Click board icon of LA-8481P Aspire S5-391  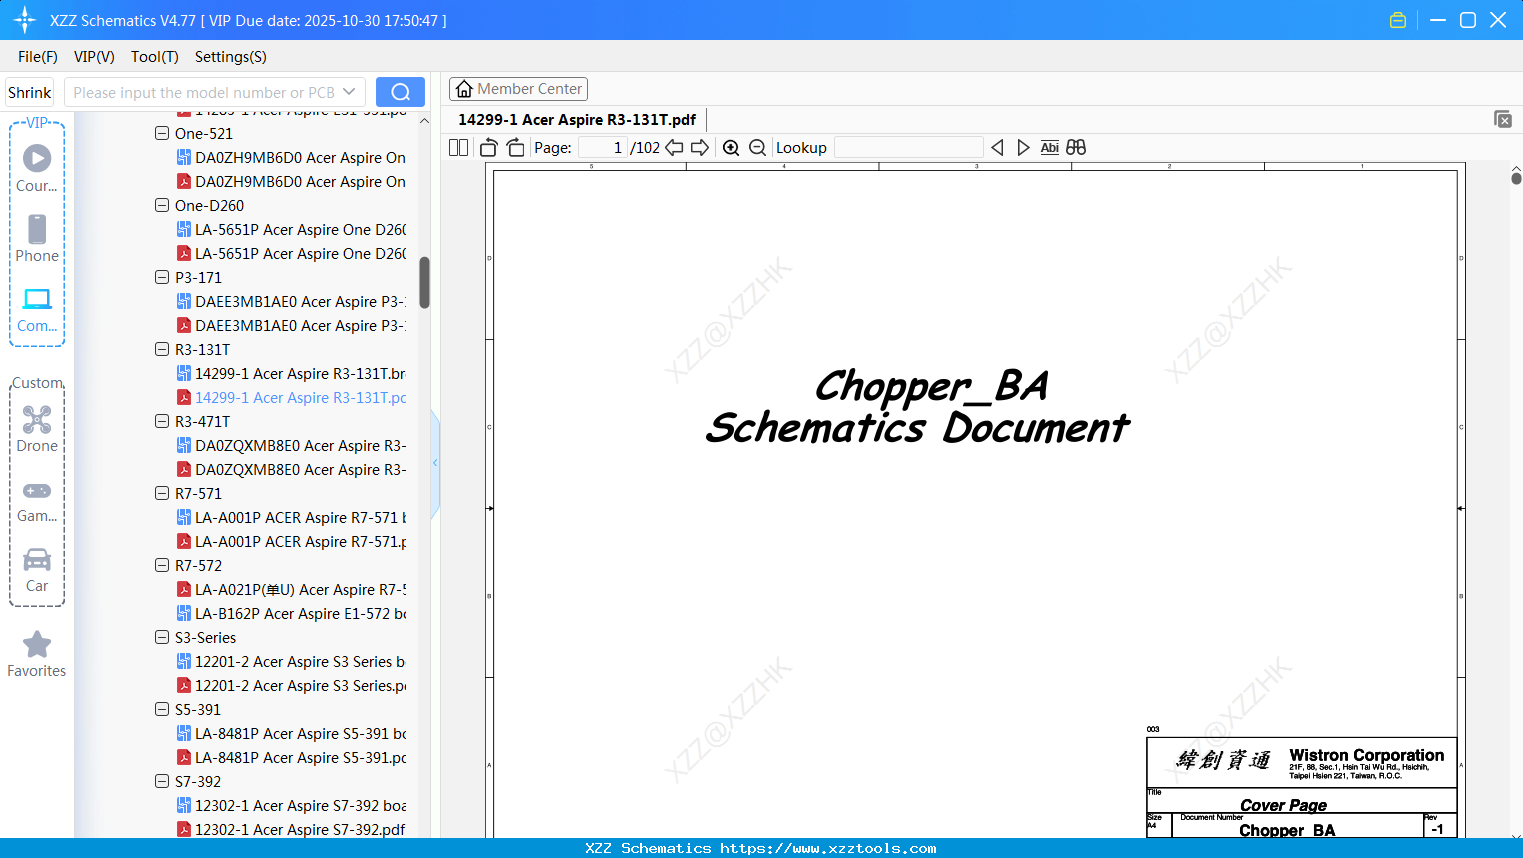(184, 733)
